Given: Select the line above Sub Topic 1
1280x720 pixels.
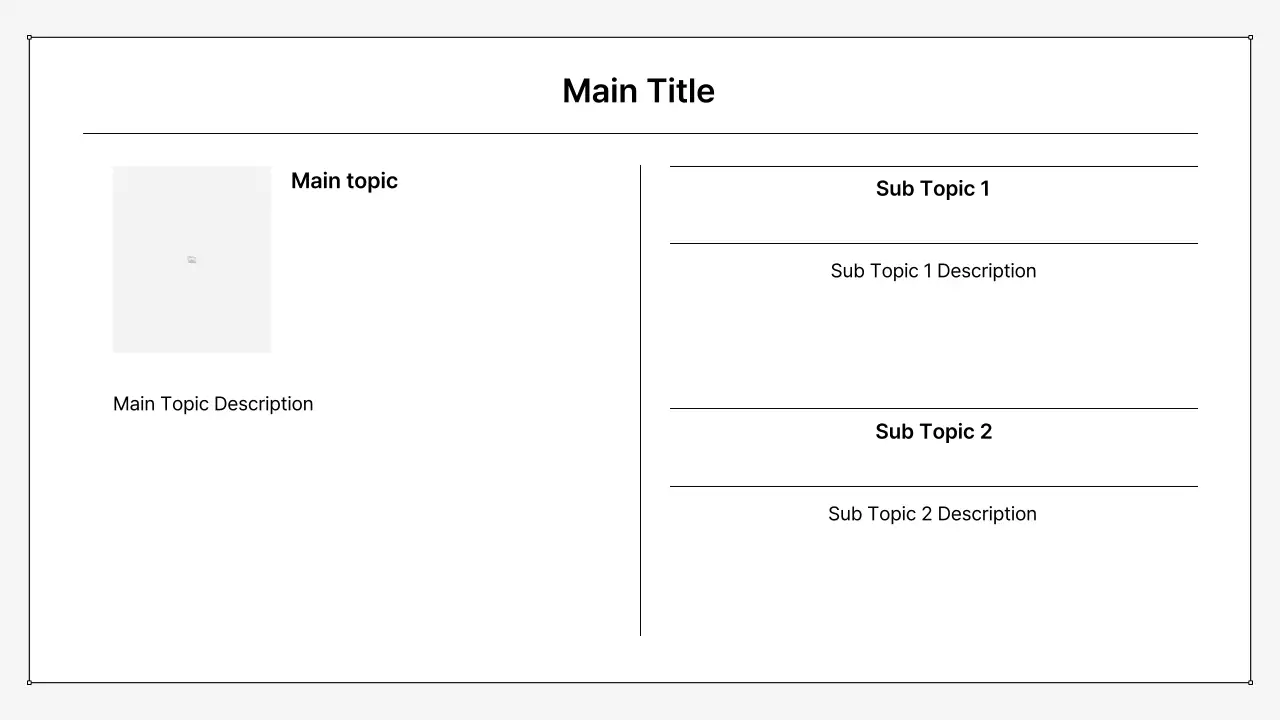Looking at the screenshot, I should (x=933, y=166).
